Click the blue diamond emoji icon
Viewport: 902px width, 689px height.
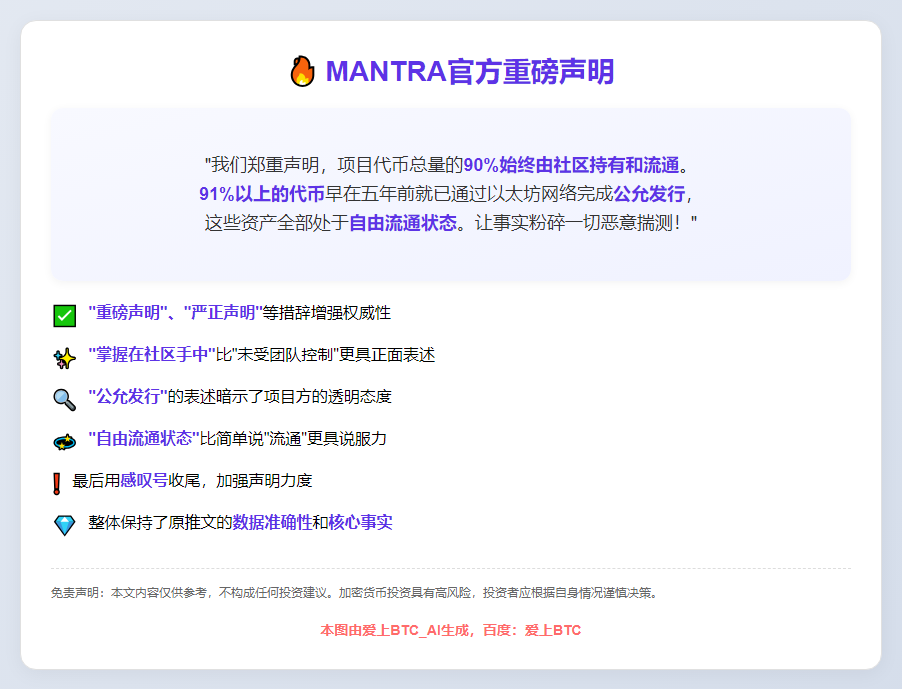tap(64, 525)
